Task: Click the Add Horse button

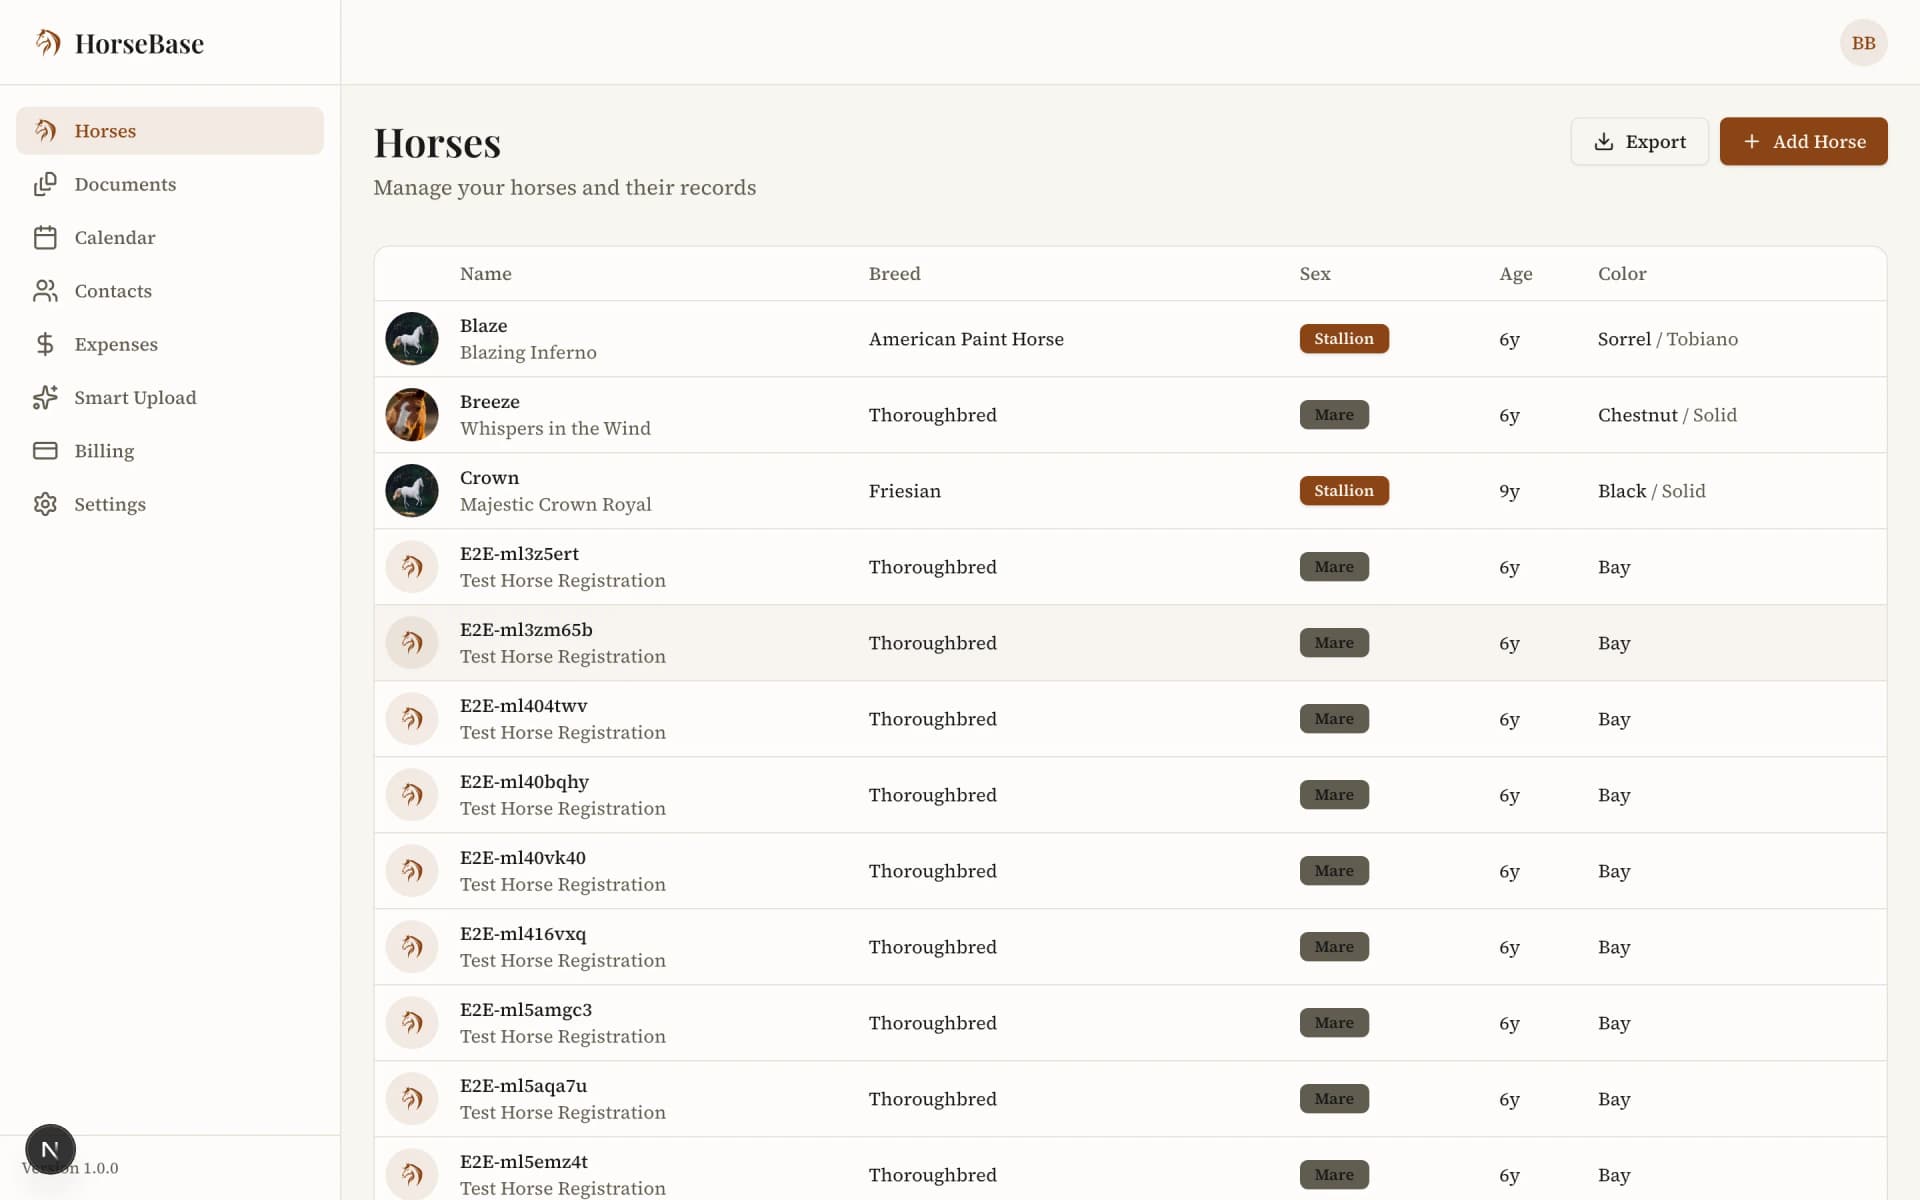Action: pos(1803,141)
